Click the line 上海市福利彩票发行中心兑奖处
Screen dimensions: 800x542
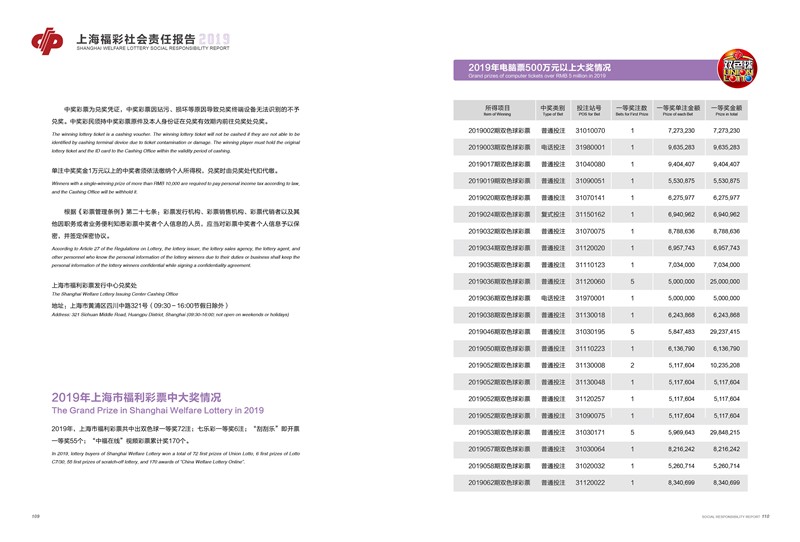(x=94, y=285)
